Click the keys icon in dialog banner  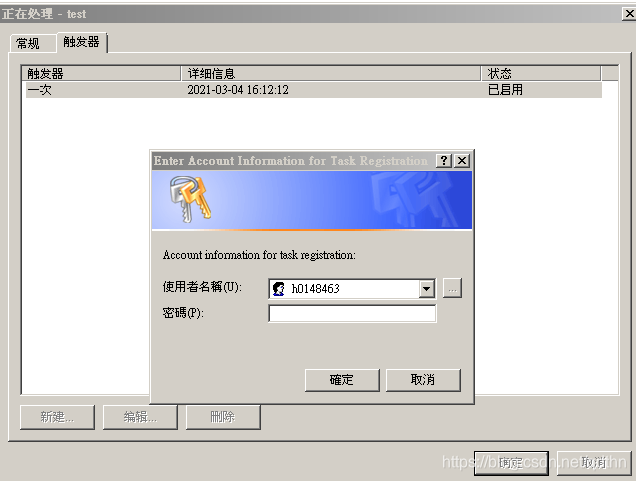(190, 199)
